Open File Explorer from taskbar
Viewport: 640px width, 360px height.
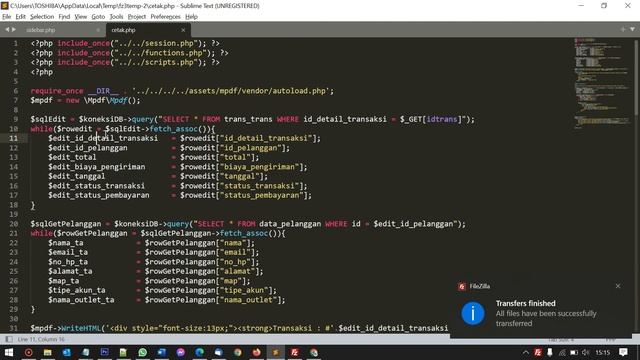point(47,352)
